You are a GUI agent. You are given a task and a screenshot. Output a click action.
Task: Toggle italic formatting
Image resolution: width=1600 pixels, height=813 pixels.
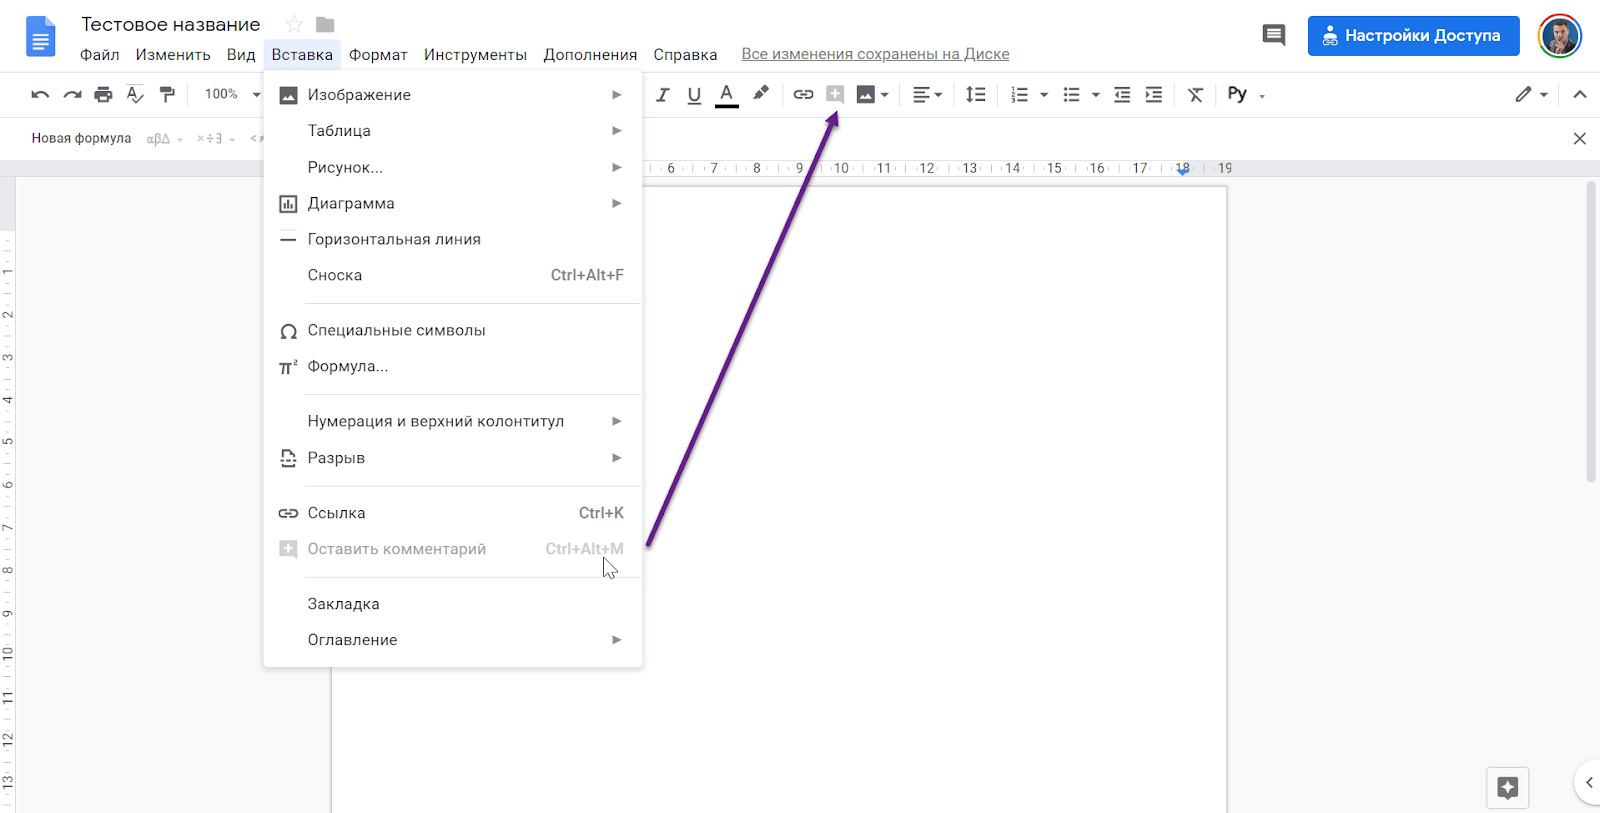tap(662, 95)
